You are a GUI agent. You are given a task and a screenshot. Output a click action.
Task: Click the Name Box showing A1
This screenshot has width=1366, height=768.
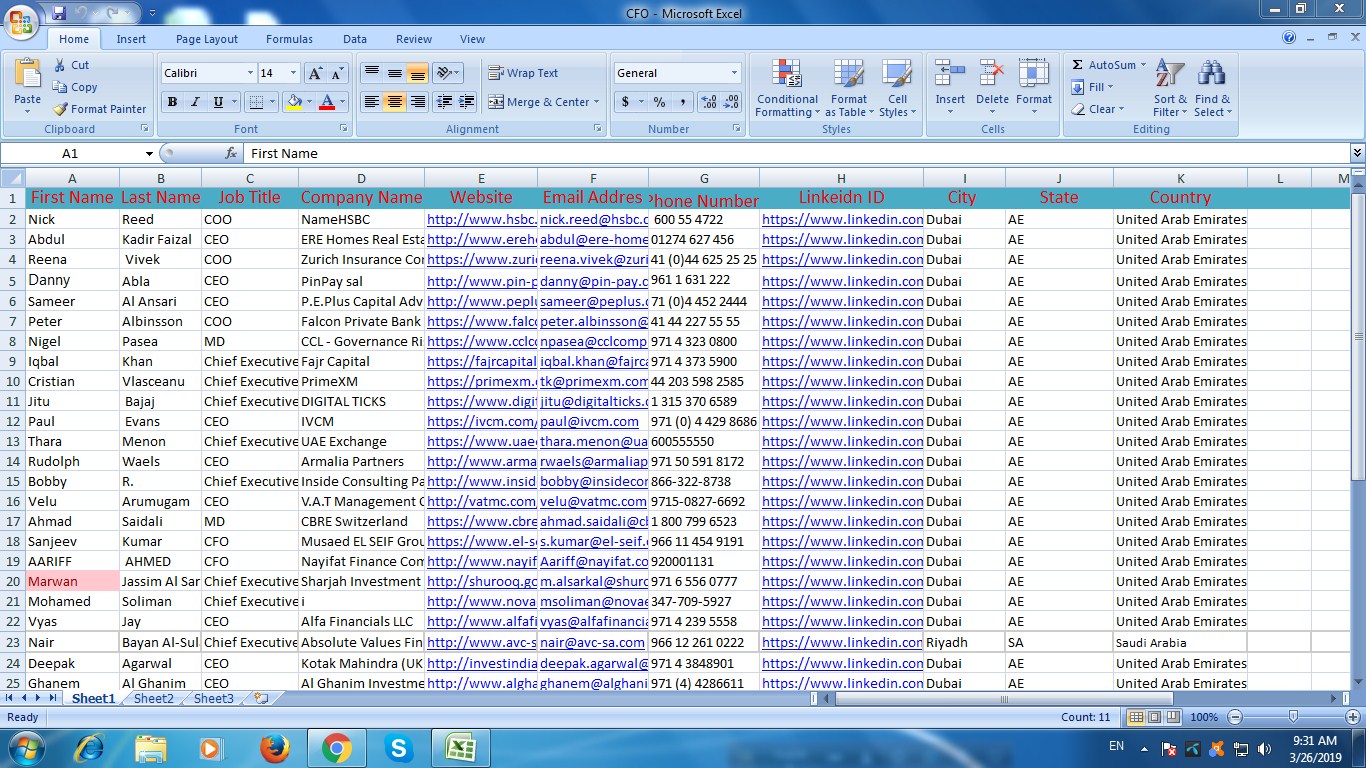(70, 153)
